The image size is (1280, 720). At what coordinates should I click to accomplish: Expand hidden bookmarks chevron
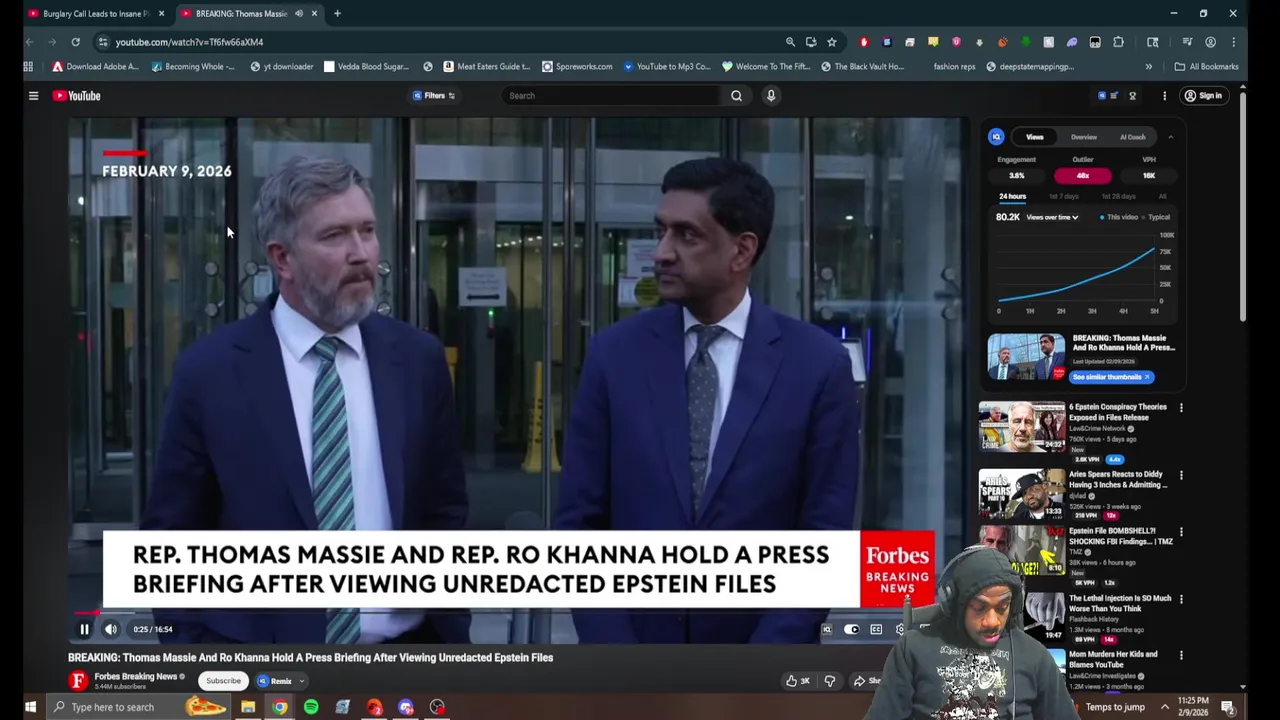pyautogui.click(x=1148, y=67)
